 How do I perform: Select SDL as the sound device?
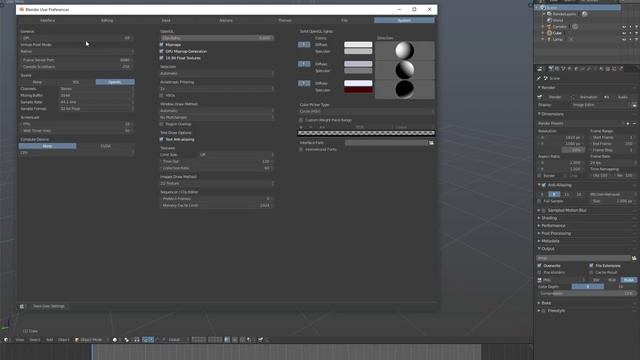point(76,82)
